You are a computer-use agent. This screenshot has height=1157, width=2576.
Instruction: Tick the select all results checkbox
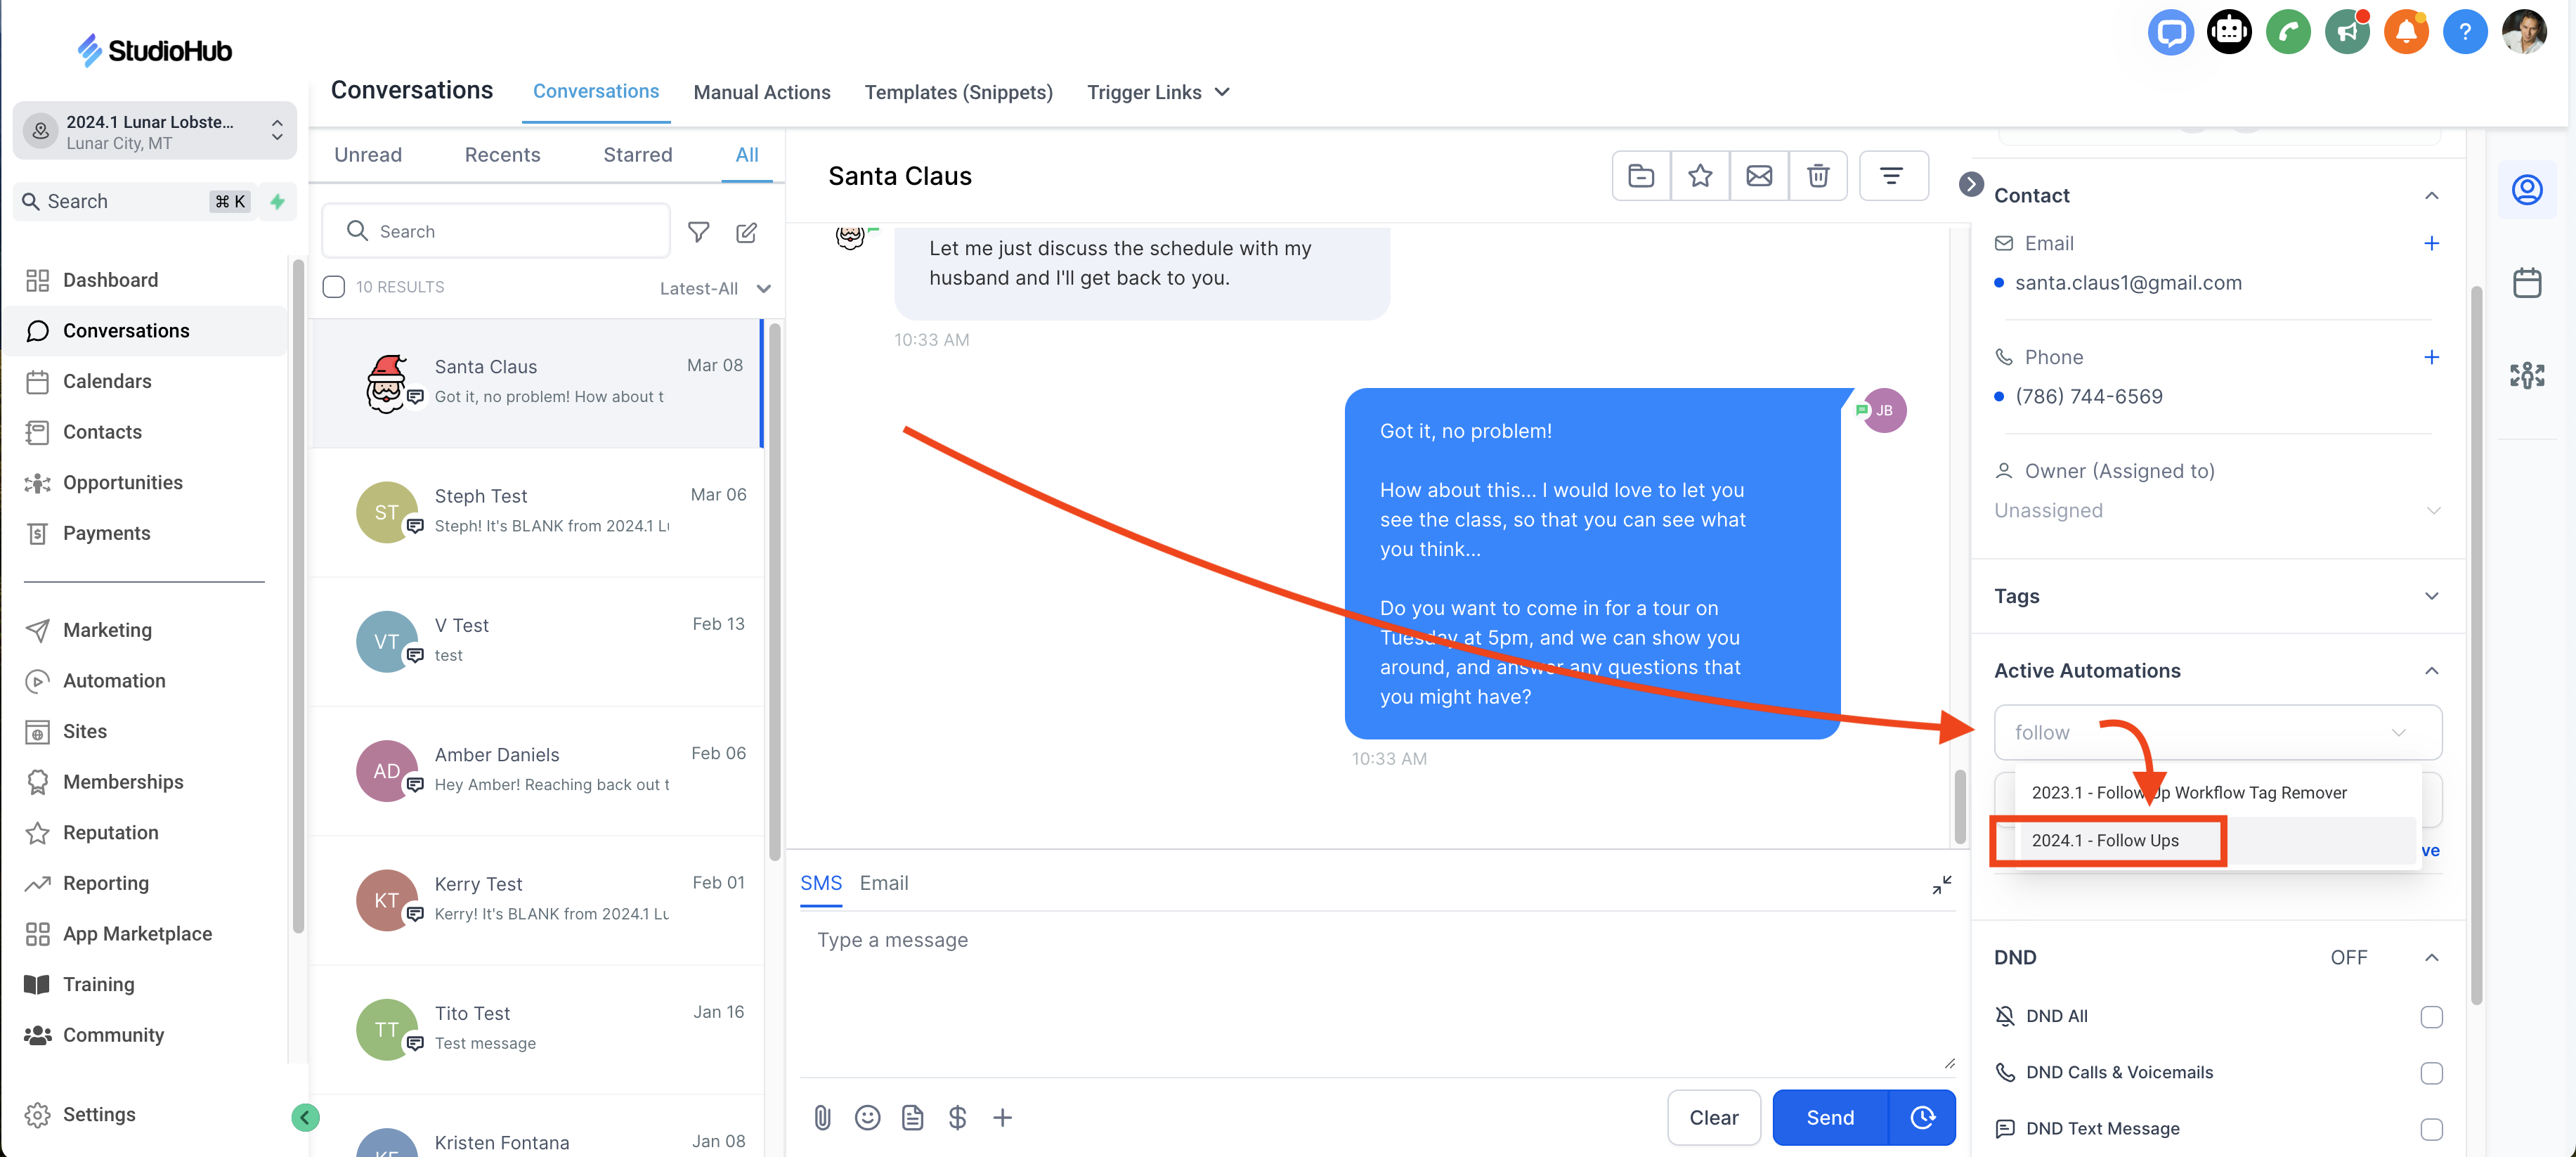coord(334,287)
